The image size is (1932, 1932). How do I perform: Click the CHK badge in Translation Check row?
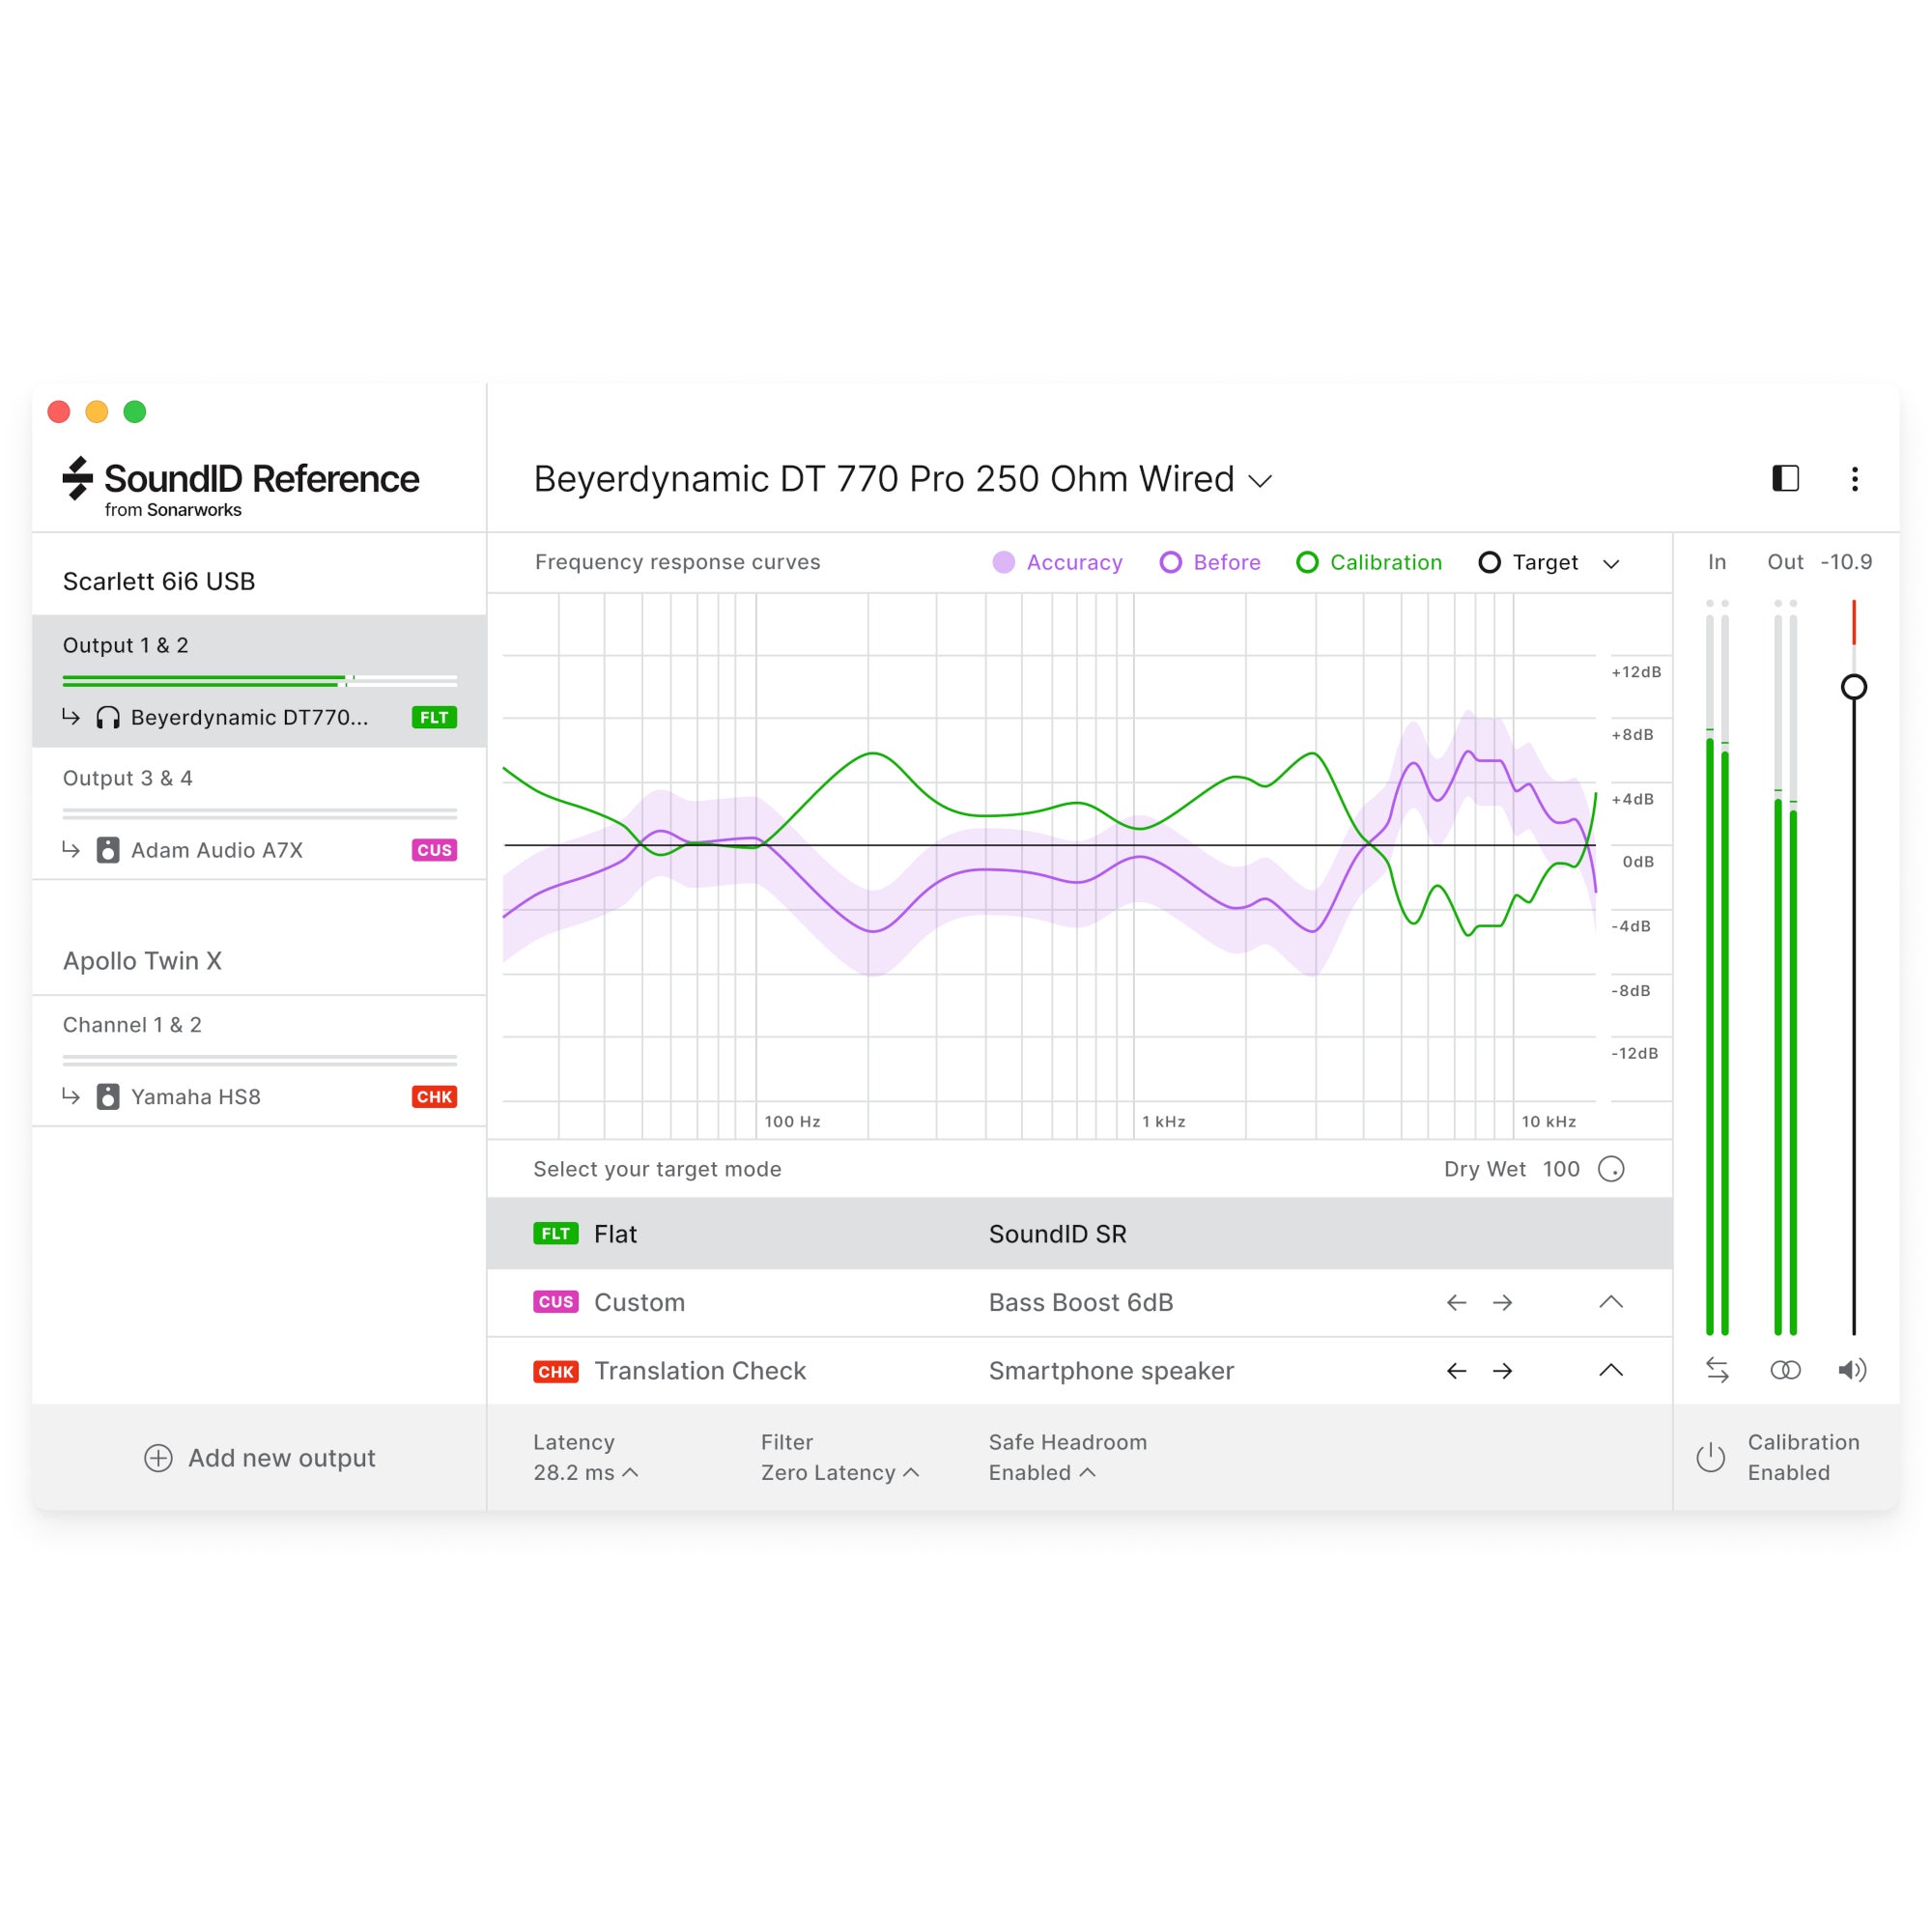tap(556, 1371)
